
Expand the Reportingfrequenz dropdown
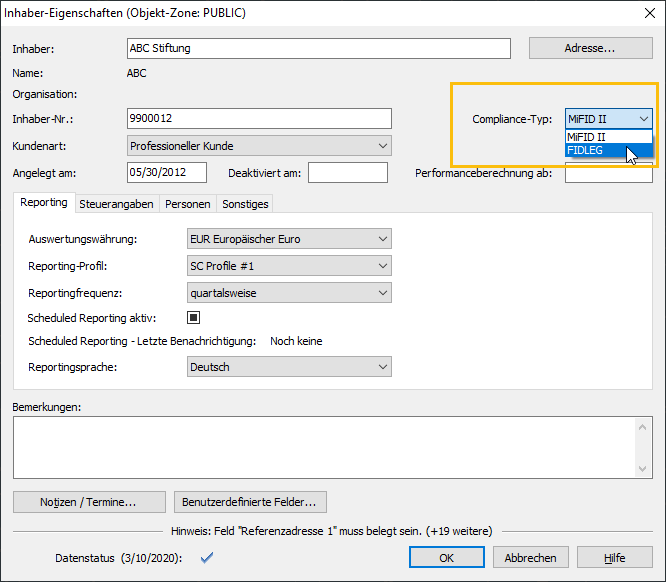pos(289,293)
